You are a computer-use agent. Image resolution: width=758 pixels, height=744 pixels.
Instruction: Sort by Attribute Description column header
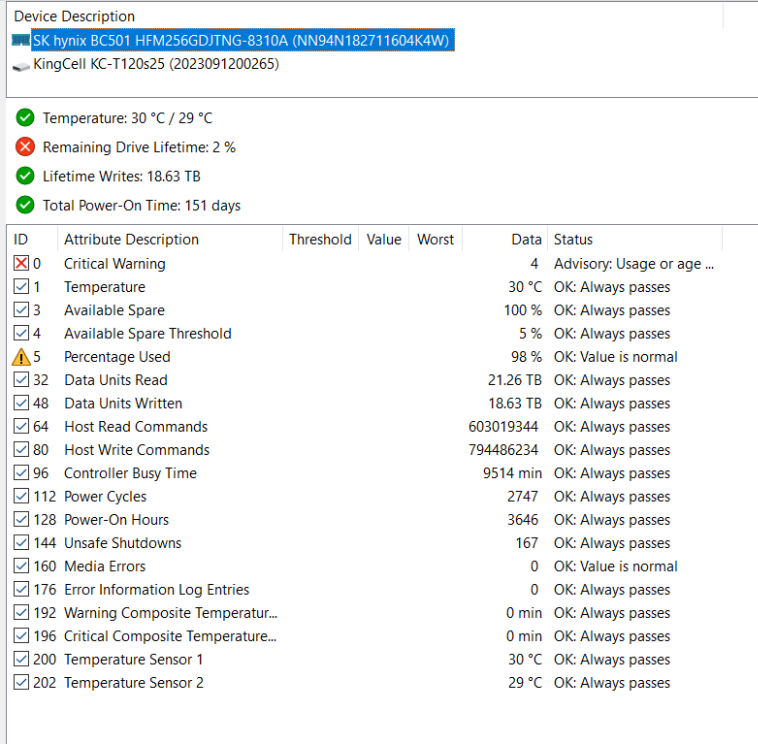coord(170,239)
